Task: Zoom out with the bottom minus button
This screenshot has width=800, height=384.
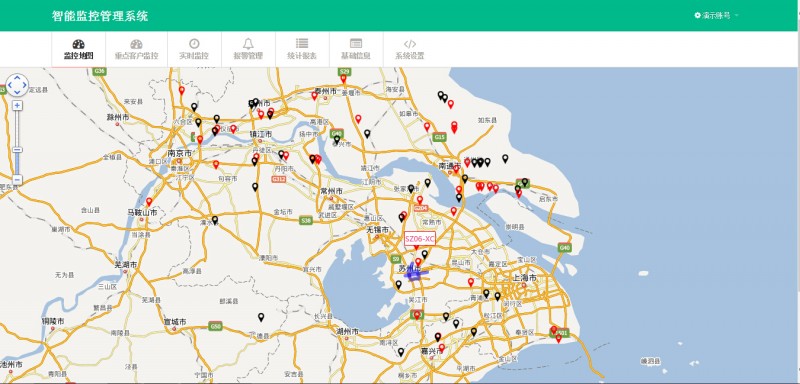Action: [17, 180]
